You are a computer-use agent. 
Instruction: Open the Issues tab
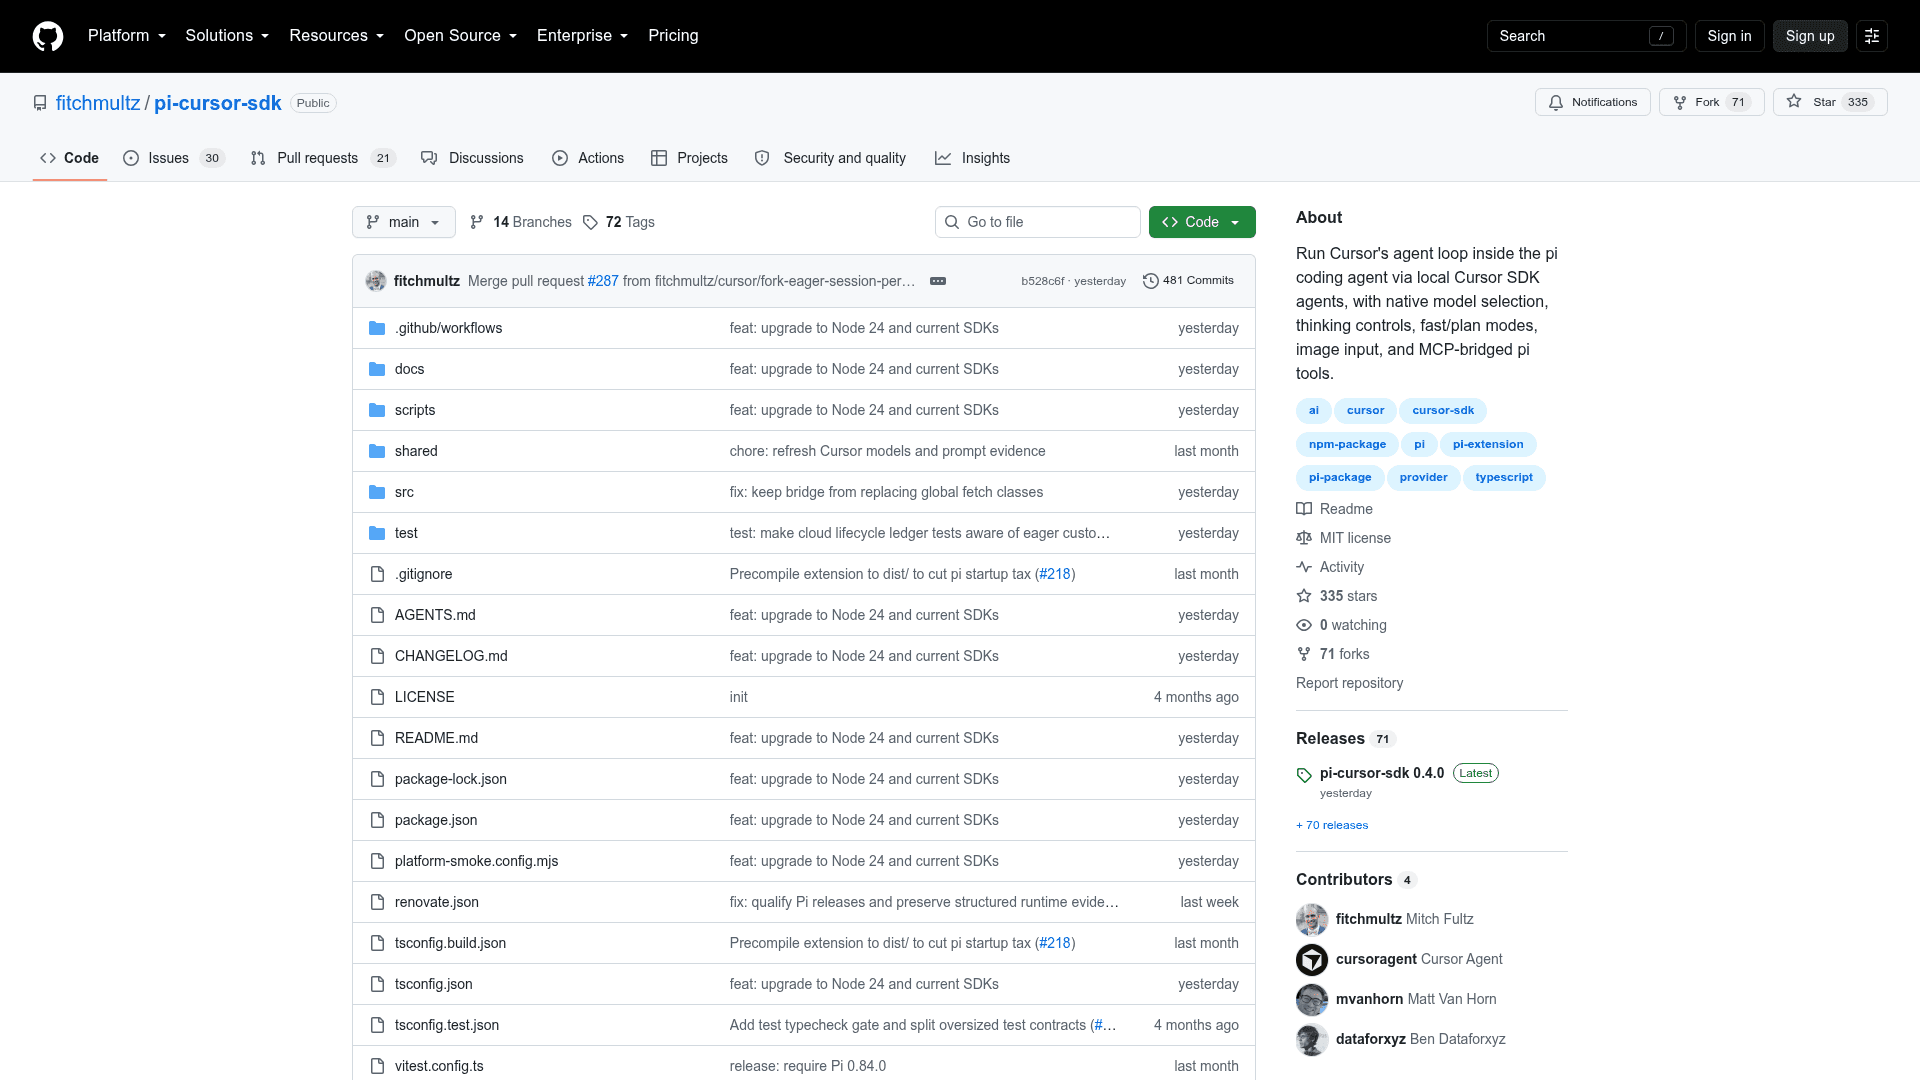[x=174, y=158]
